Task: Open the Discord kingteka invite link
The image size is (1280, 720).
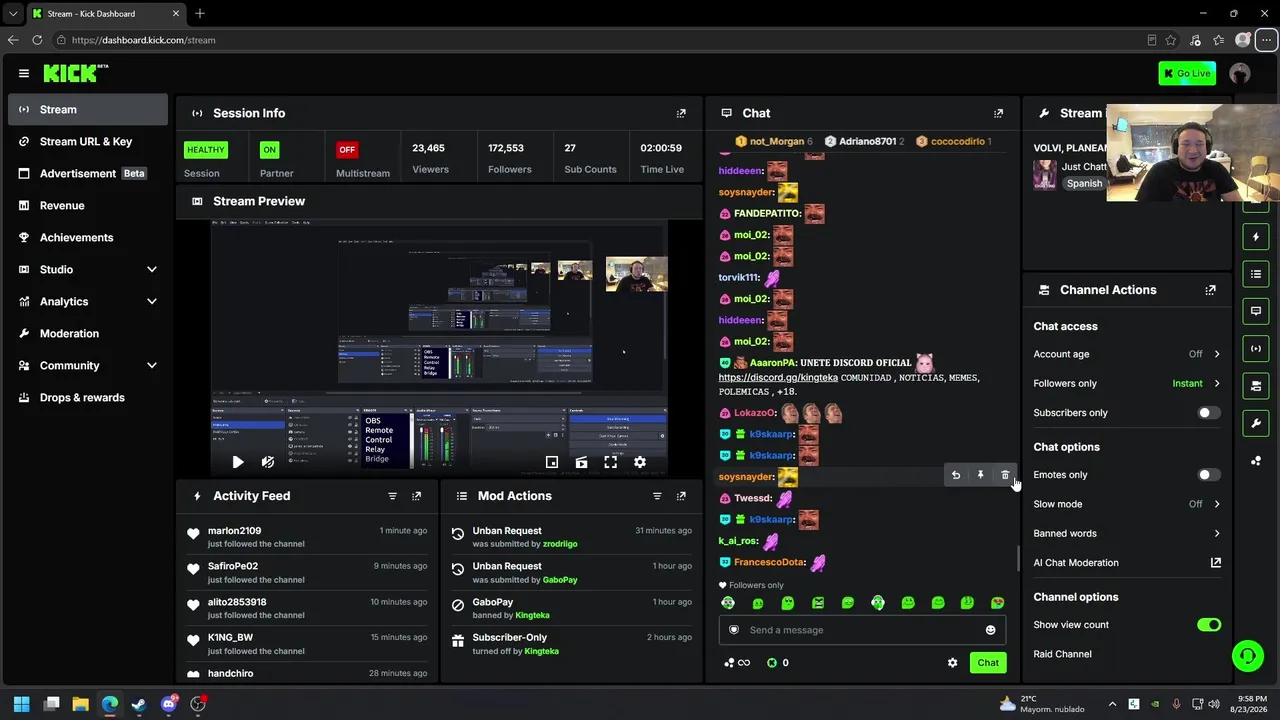Action: pyautogui.click(x=778, y=378)
